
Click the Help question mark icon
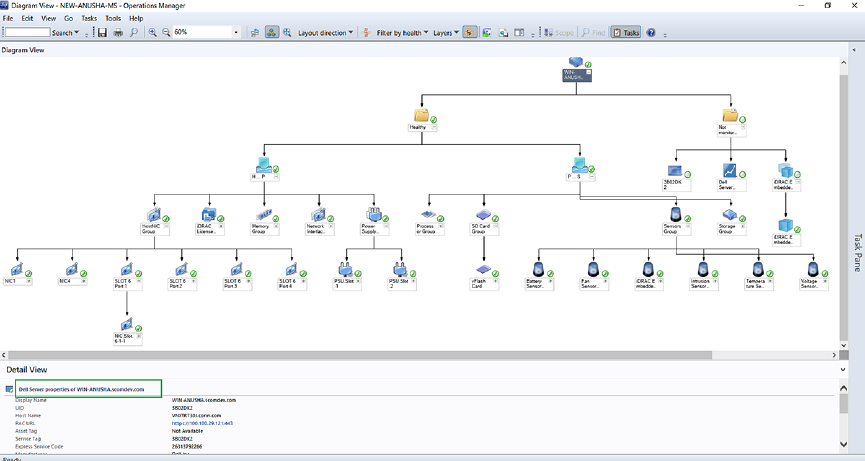point(651,33)
